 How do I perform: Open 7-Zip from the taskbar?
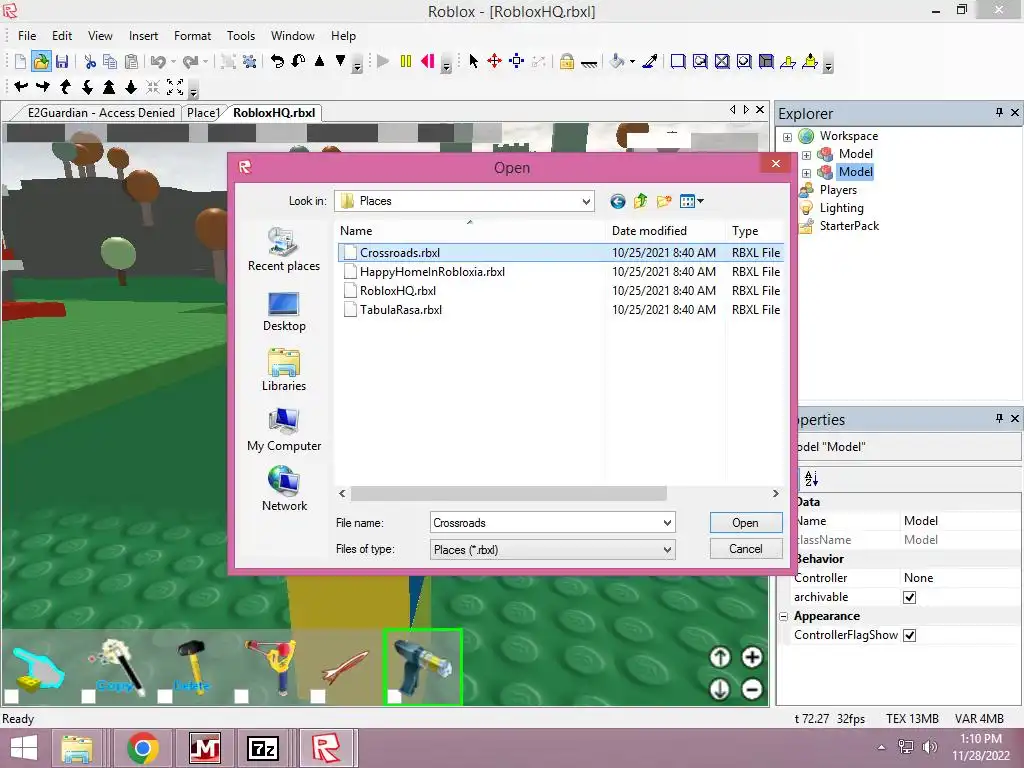[263, 748]
